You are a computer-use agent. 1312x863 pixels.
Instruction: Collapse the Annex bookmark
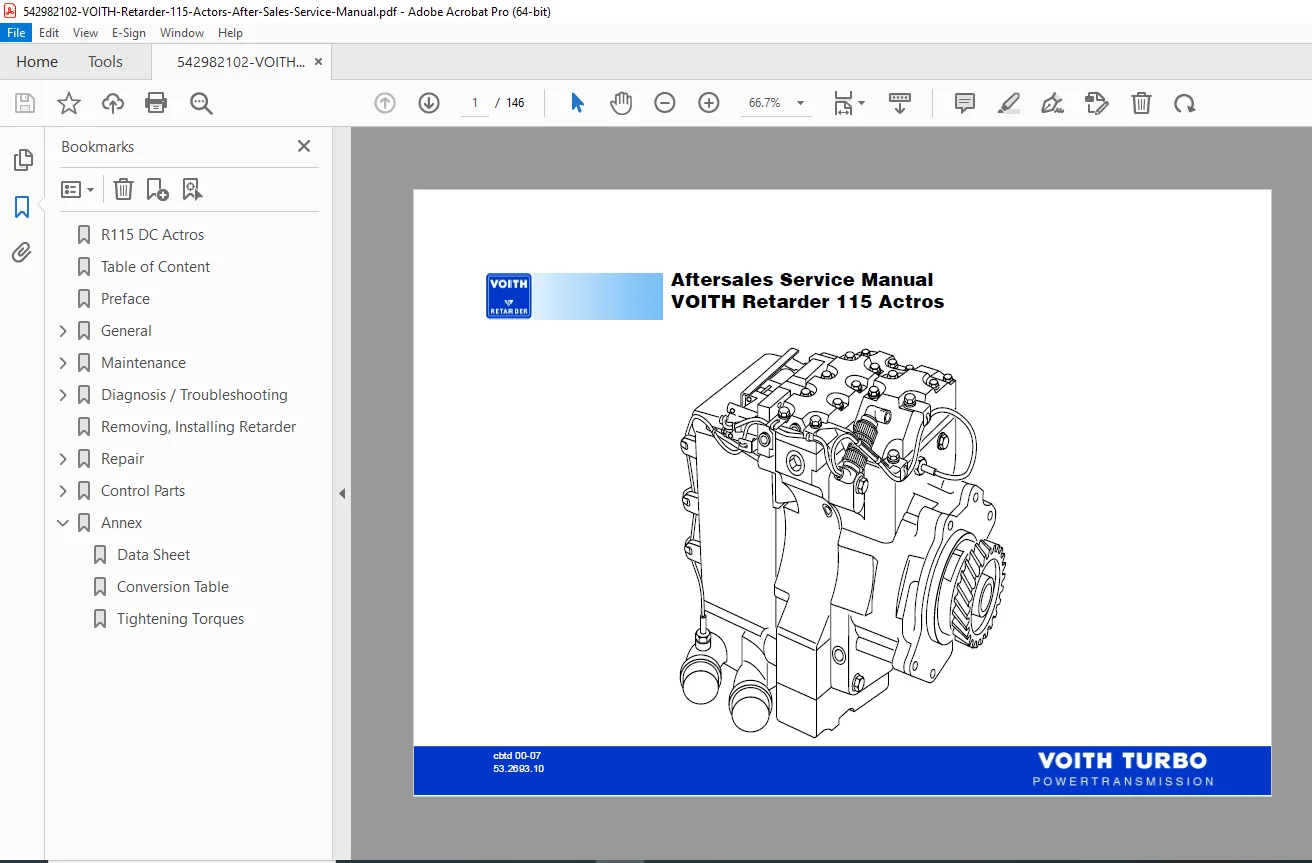tap(63, 523)
